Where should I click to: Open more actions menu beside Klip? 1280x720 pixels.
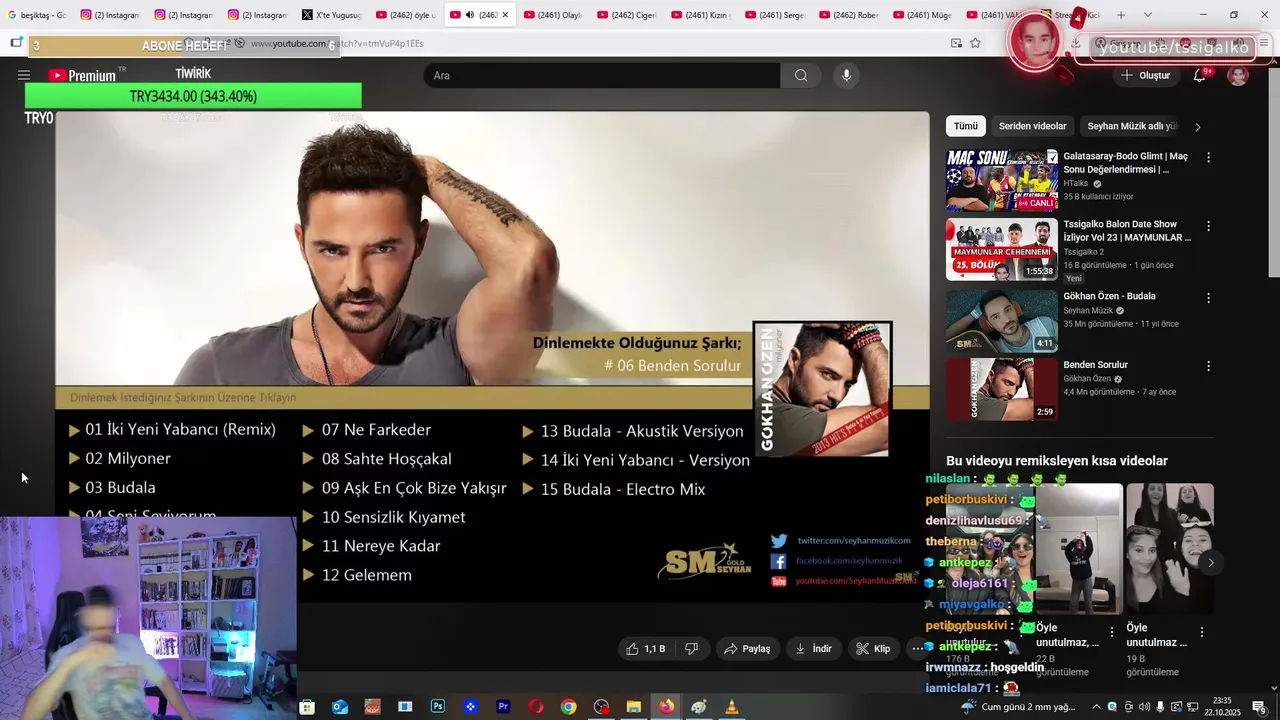[x=917, y=649]
